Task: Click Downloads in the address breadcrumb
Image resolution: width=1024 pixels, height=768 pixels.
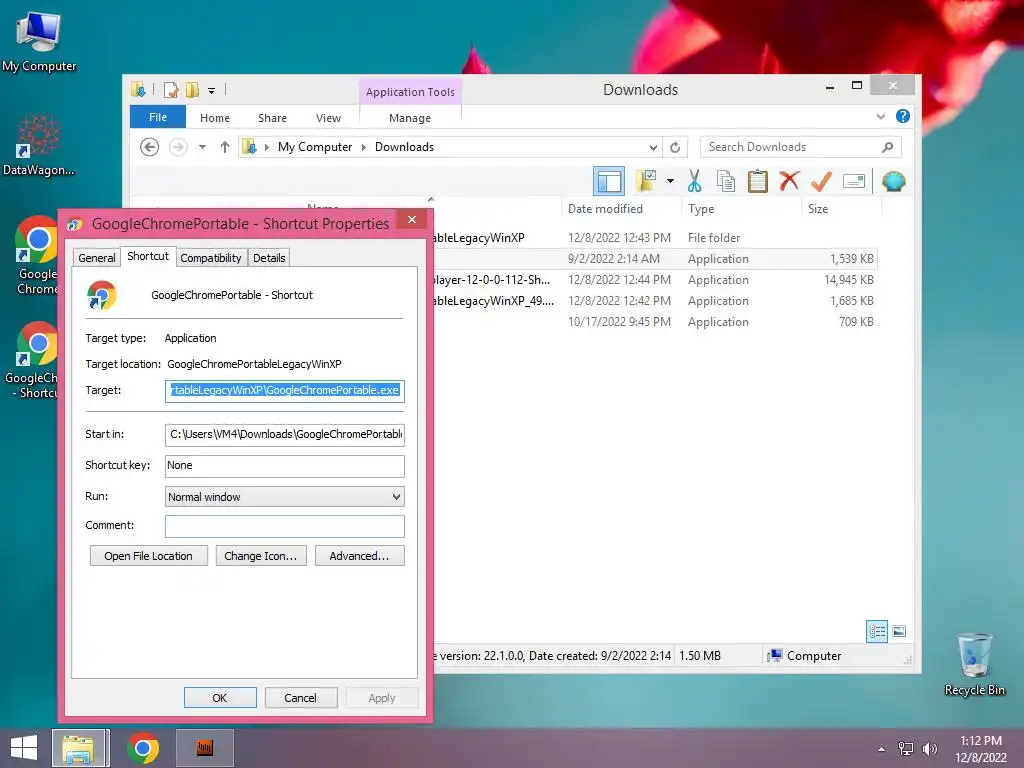Action: [x=404, y=147]
